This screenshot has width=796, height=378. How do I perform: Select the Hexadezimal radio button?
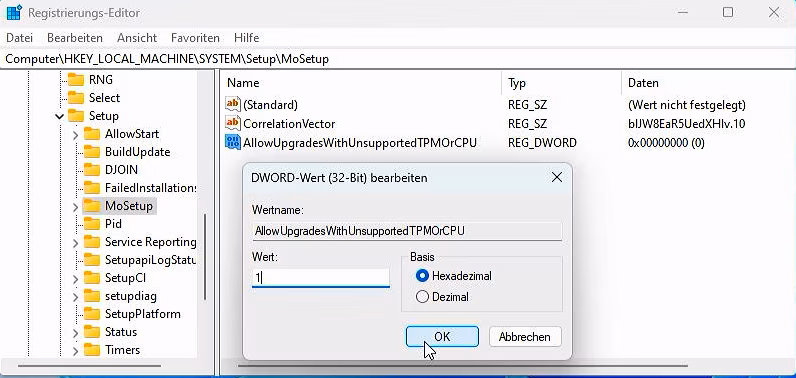click(422, 276)
